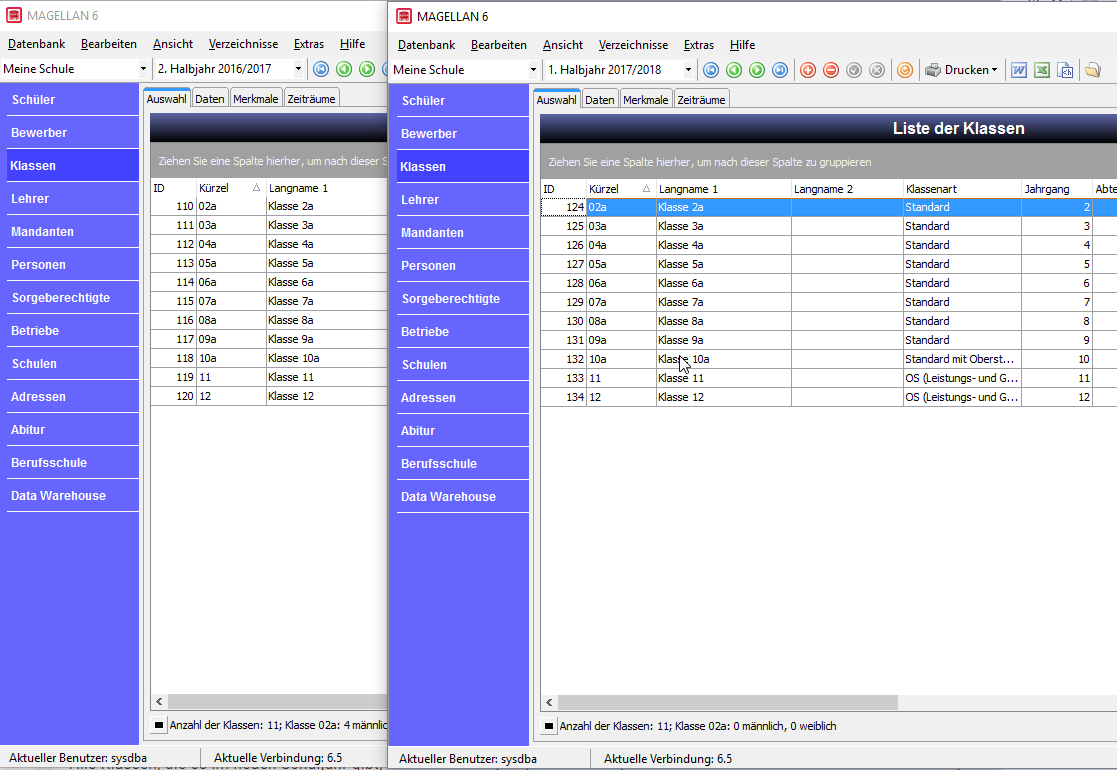Go to first record in right window
The height and width of the screenshot is (770, 1117).
point(711,70)
